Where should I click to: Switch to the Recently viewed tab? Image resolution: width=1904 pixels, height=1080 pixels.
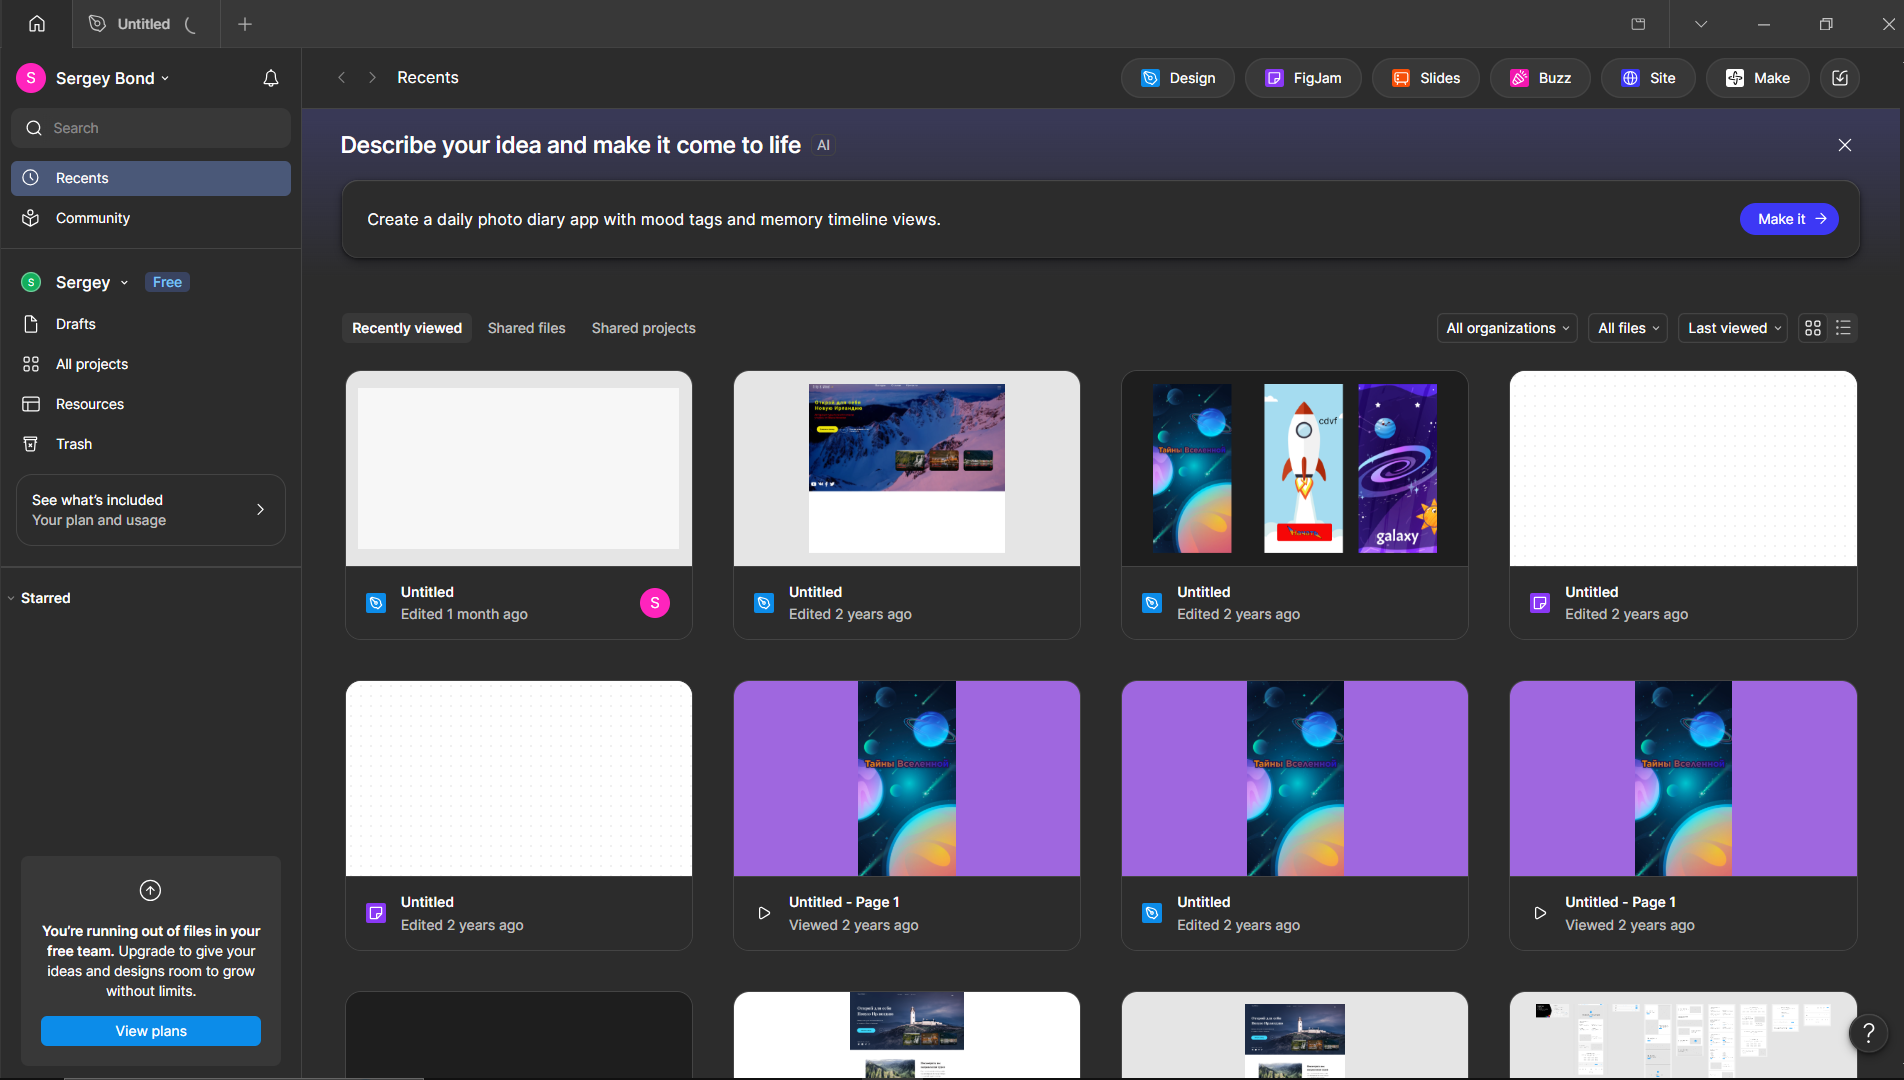click(x=407, y=328)
